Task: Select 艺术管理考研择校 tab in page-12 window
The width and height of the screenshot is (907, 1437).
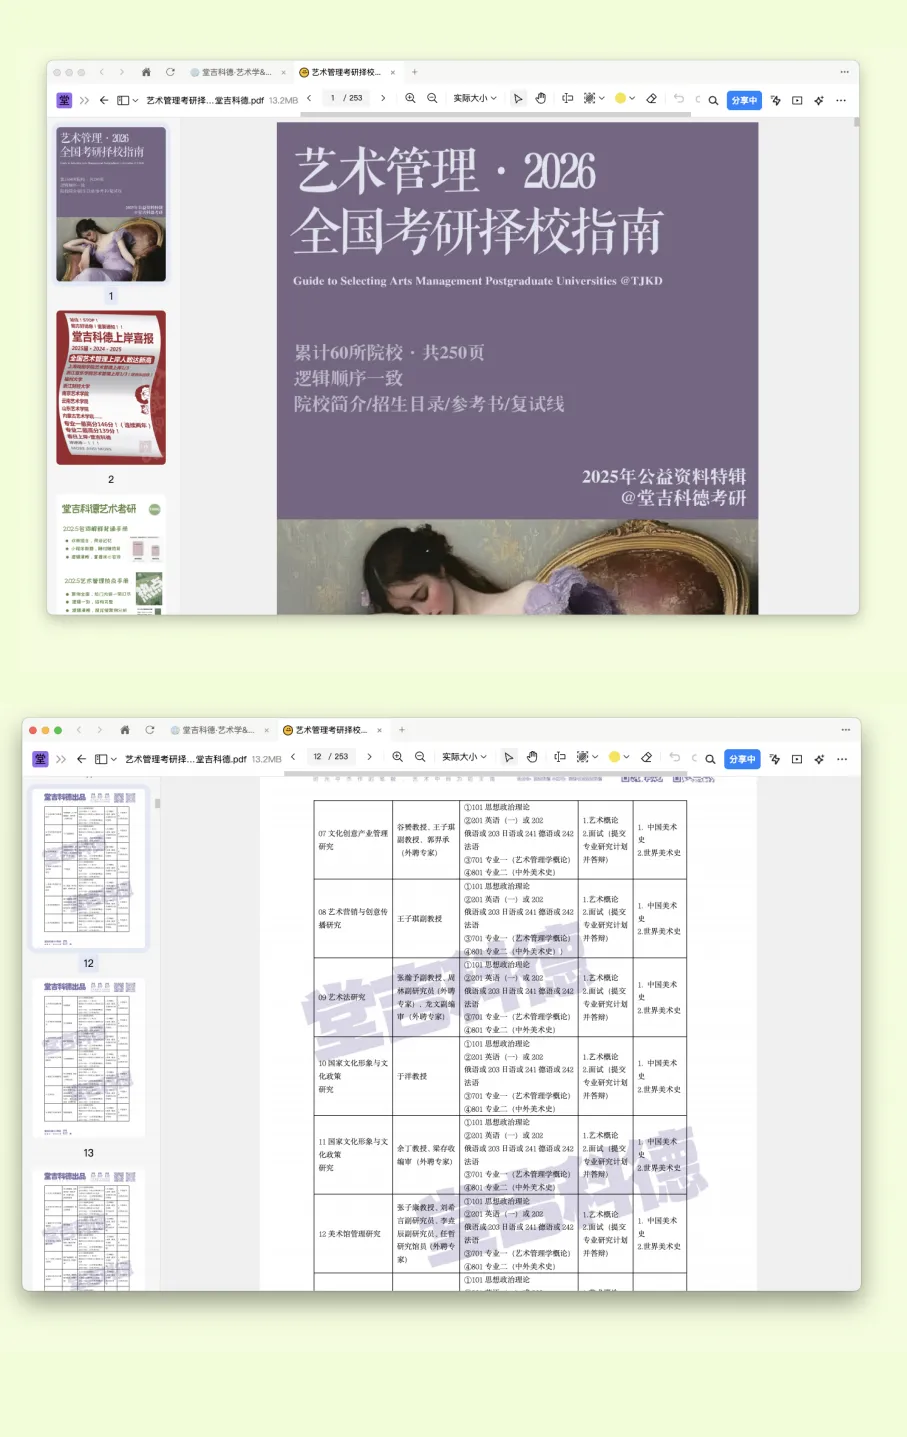Action: (x=326, y=730)
